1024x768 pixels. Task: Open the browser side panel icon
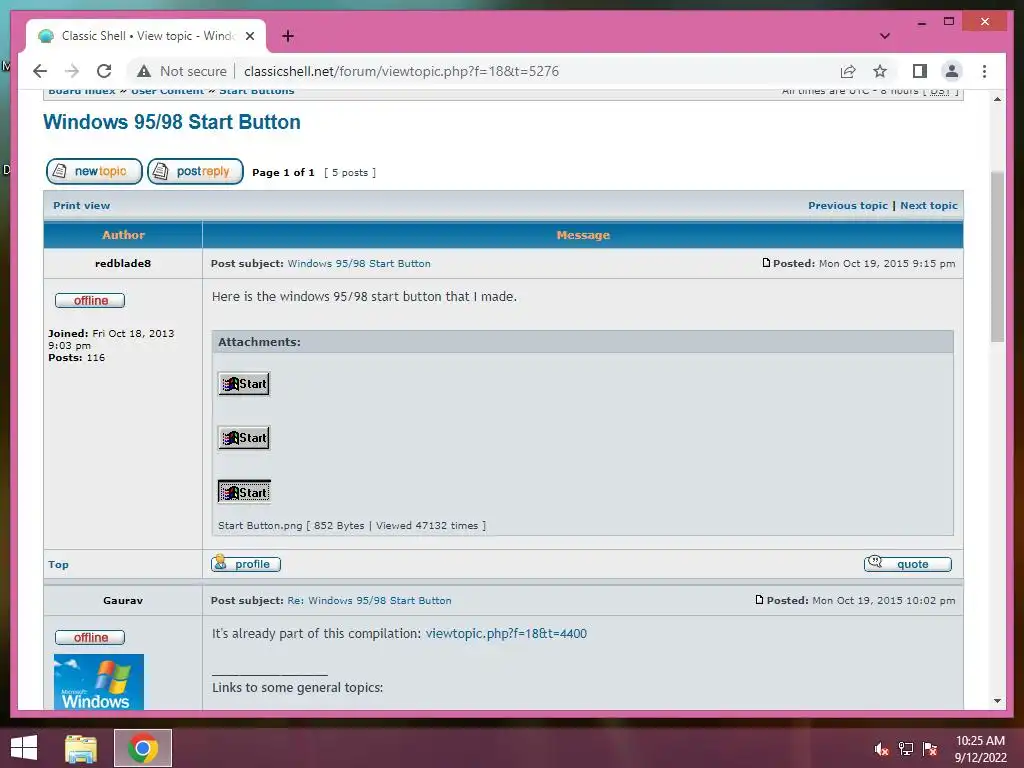click(x=920, y=71)
